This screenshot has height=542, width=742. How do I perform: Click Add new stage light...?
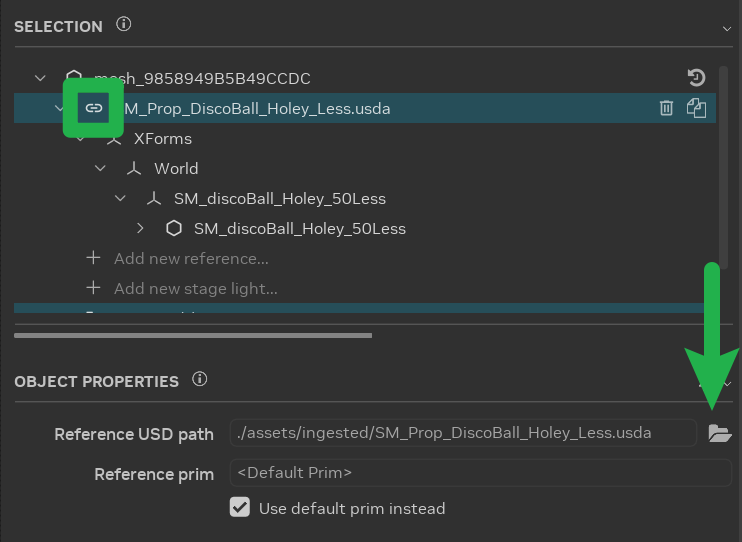click(195, 288)
